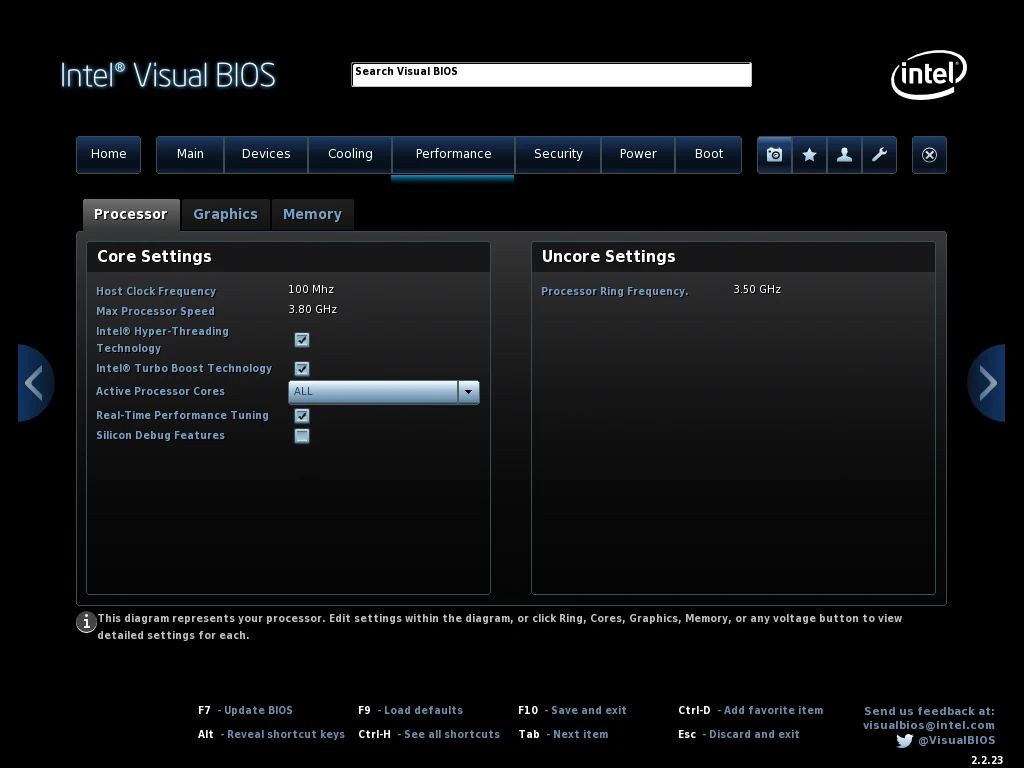The image size is (1024, 768).
Task: Open favorites with the star icon
Action: pyautogui.click(x=809, y=155)
